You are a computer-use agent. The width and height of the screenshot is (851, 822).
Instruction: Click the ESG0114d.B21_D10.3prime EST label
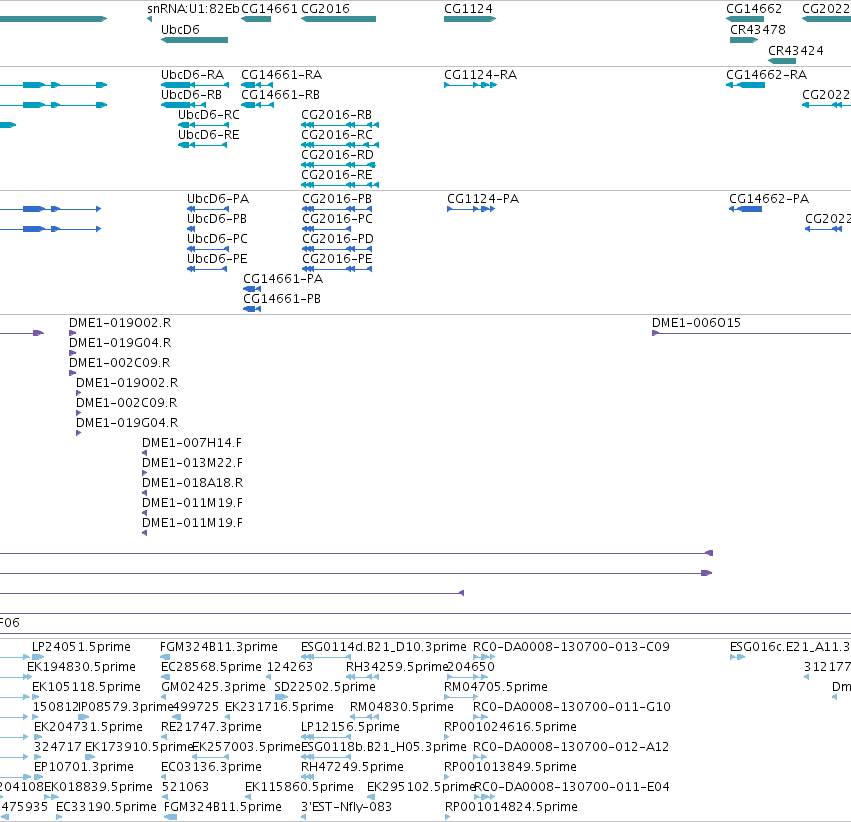click(x=384, y=647)
